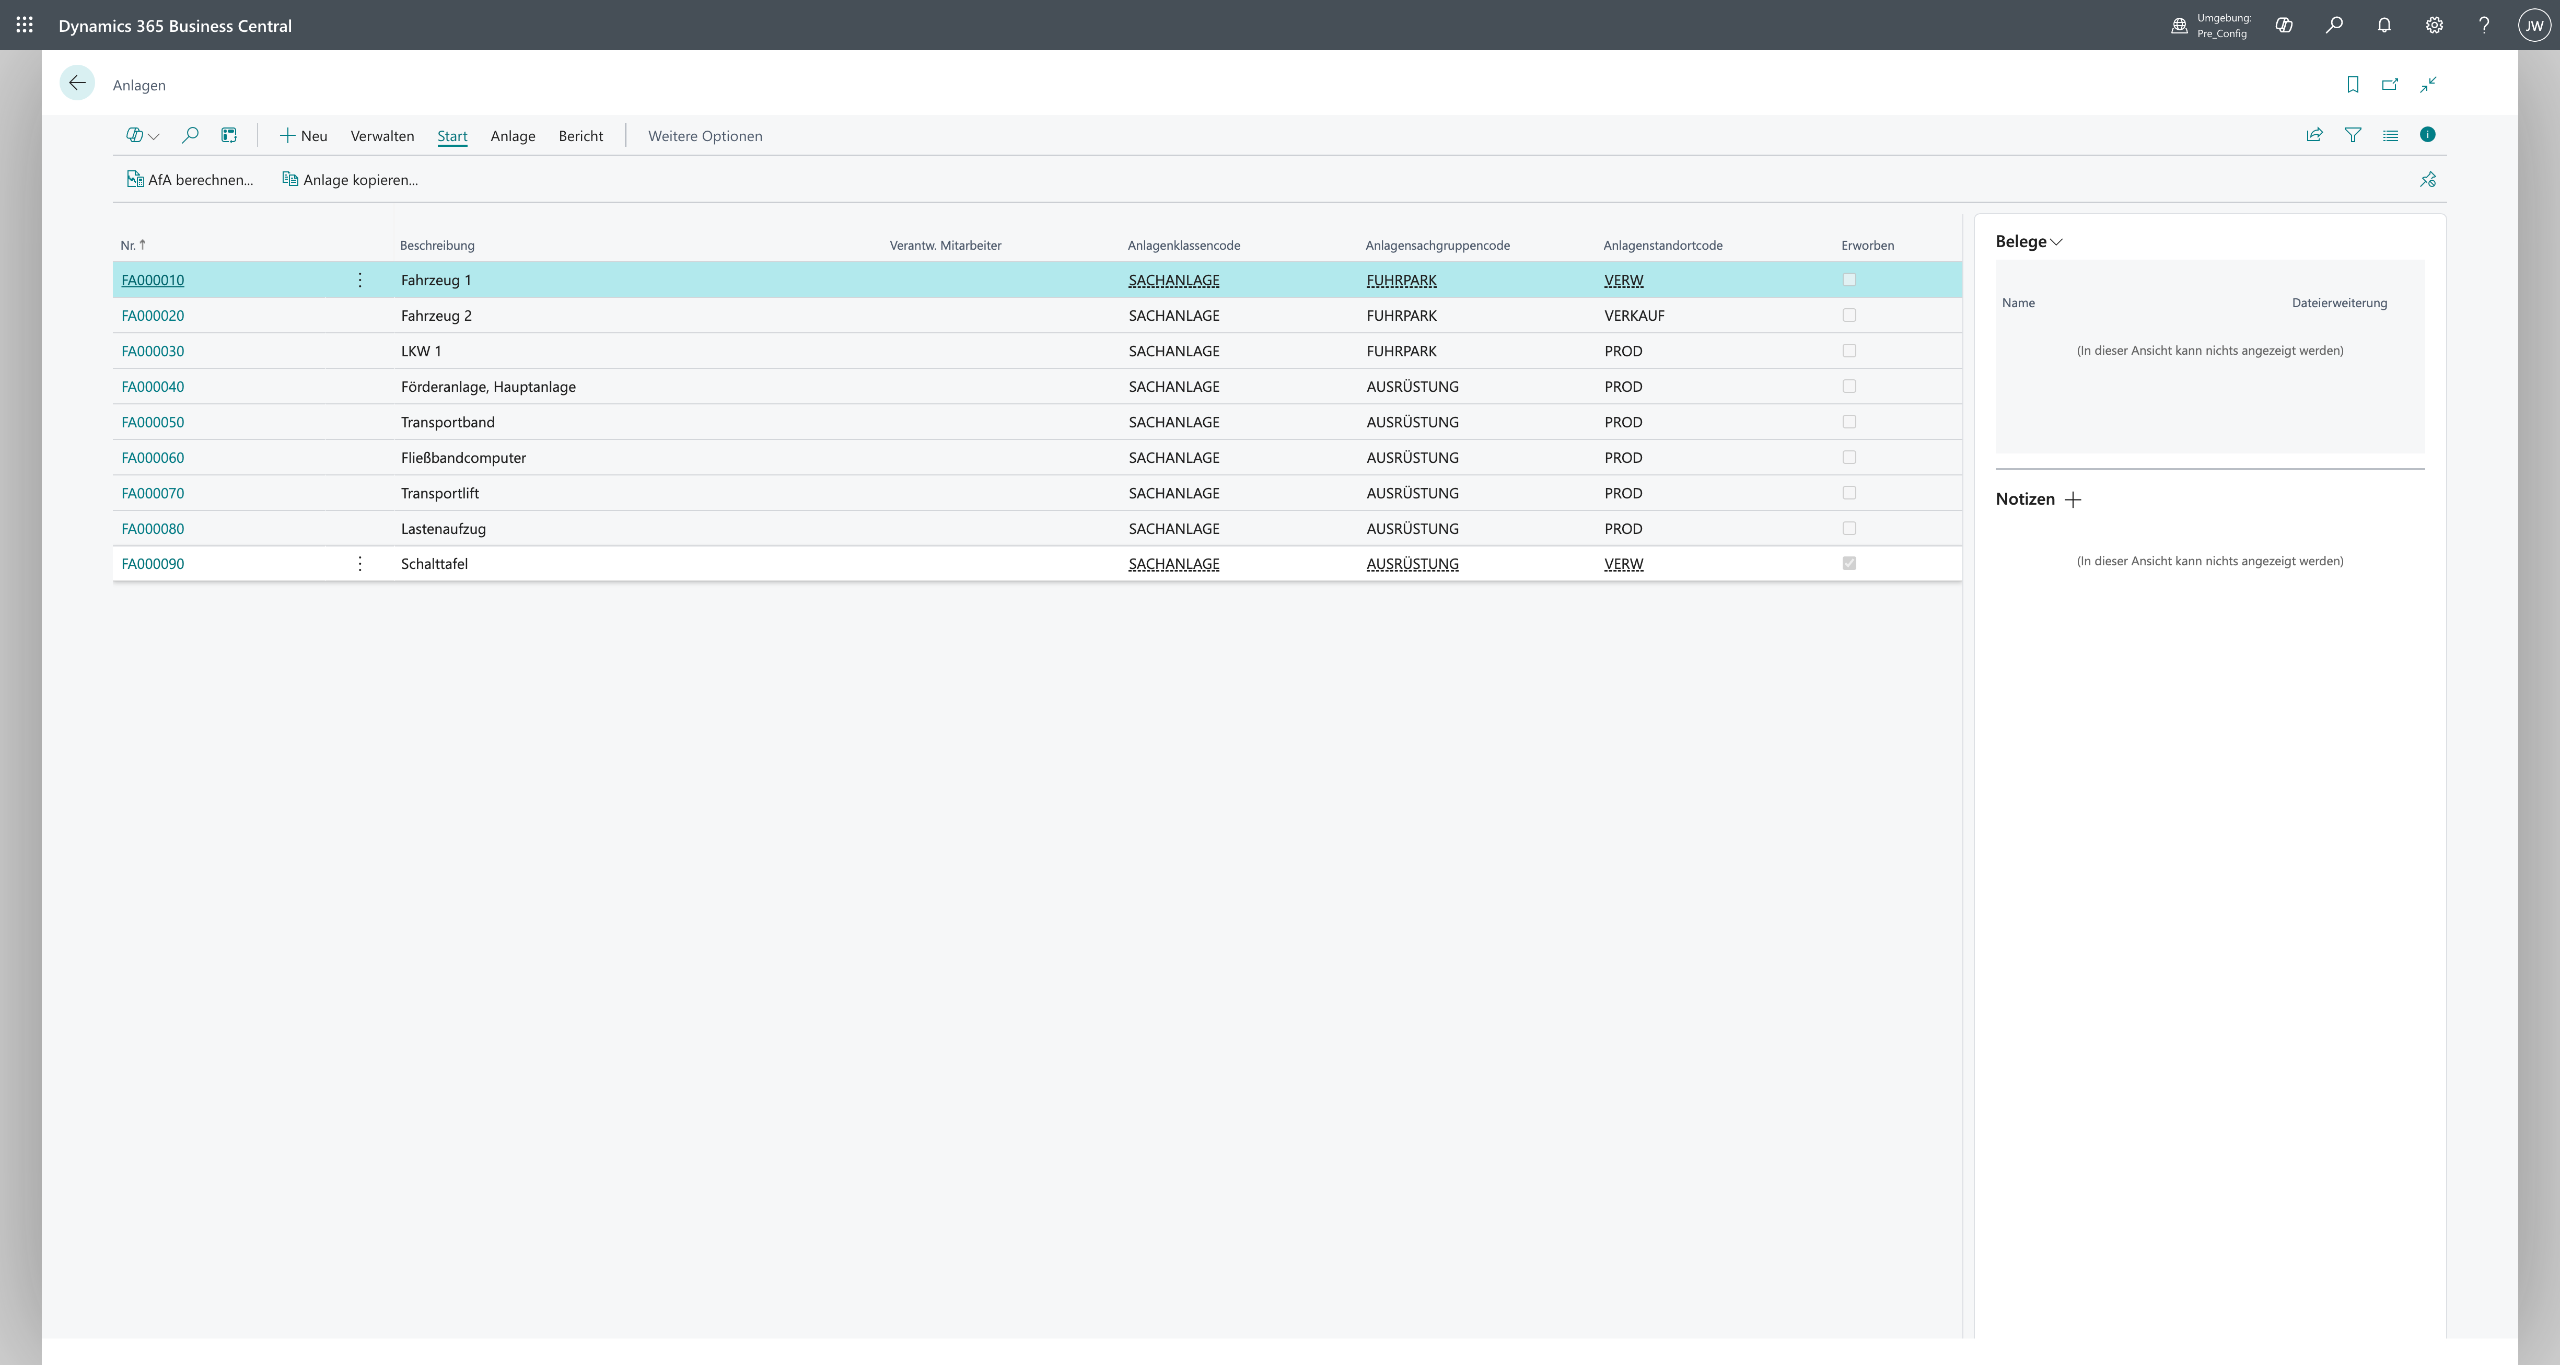Click the notifications bell icon

[2384, 25]
